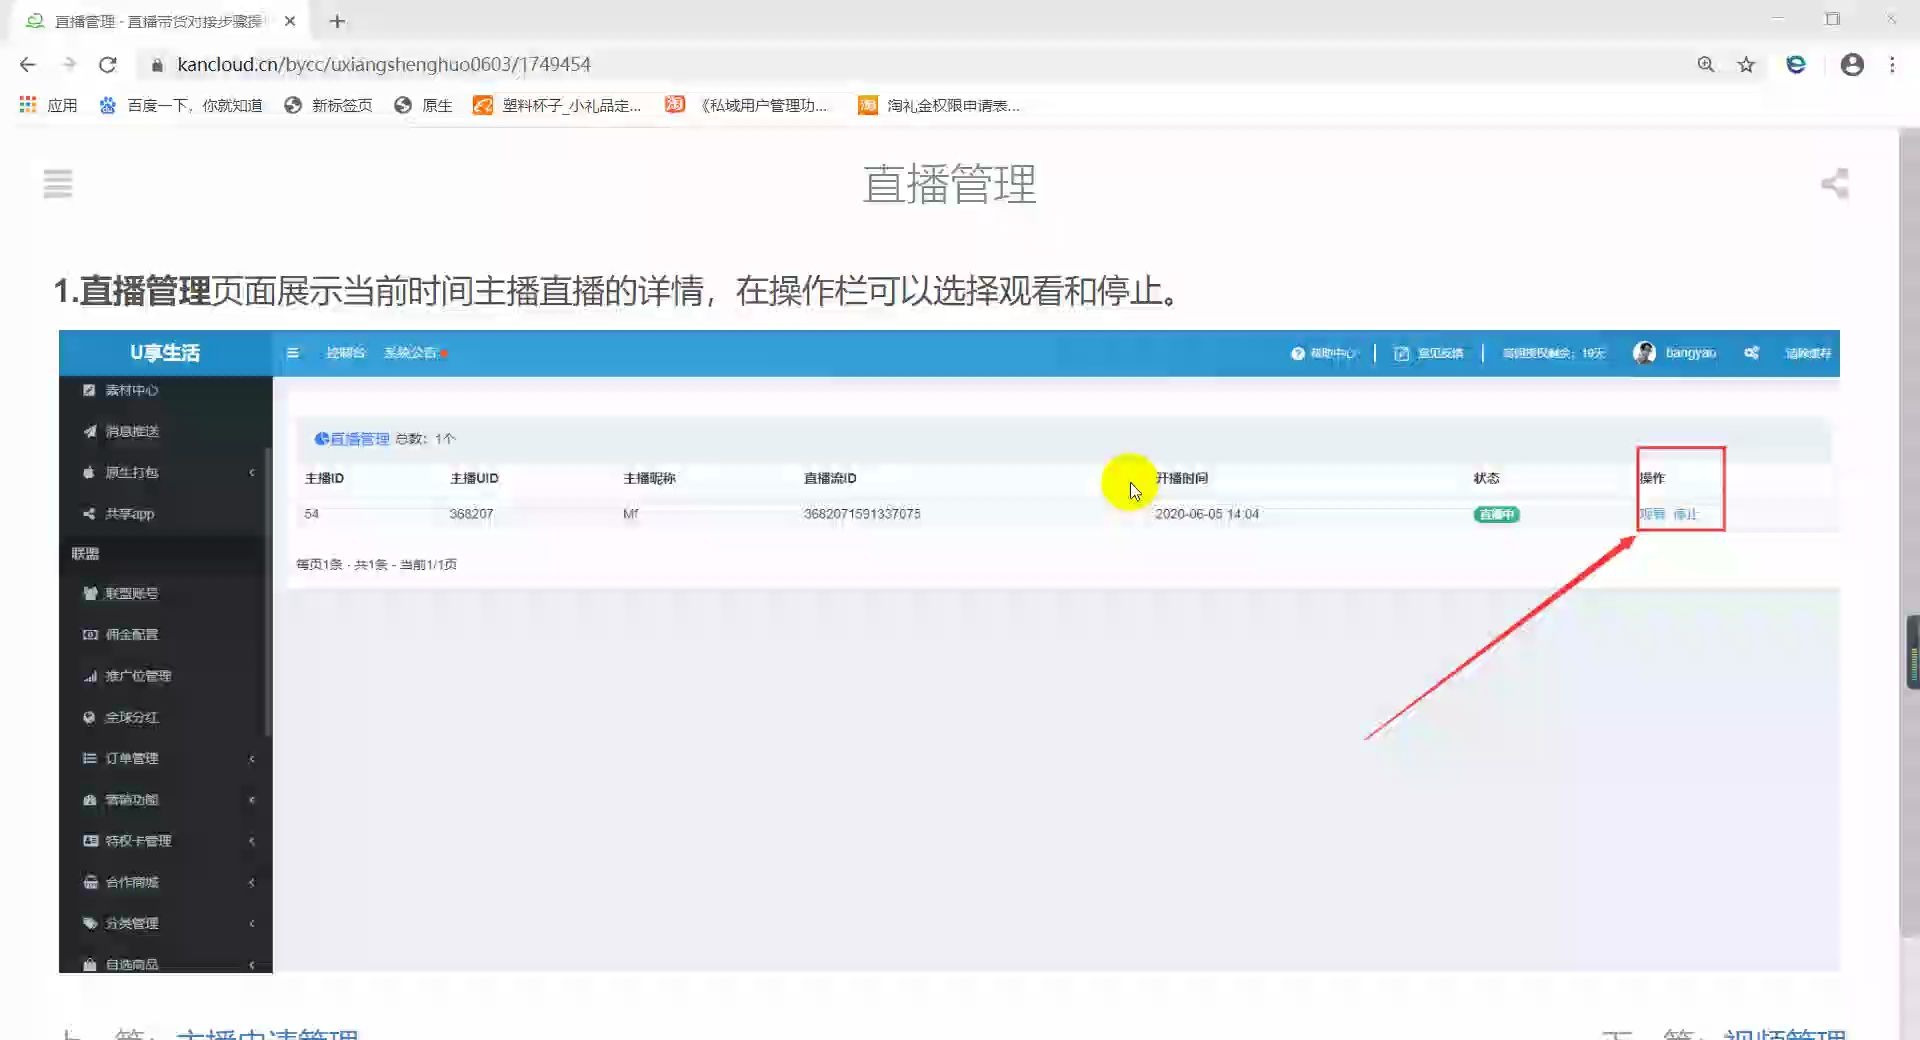The height and width of the screenshot is (1040, 1920).
Task: Click the 共享app share icon
Action: pos(89,514)
